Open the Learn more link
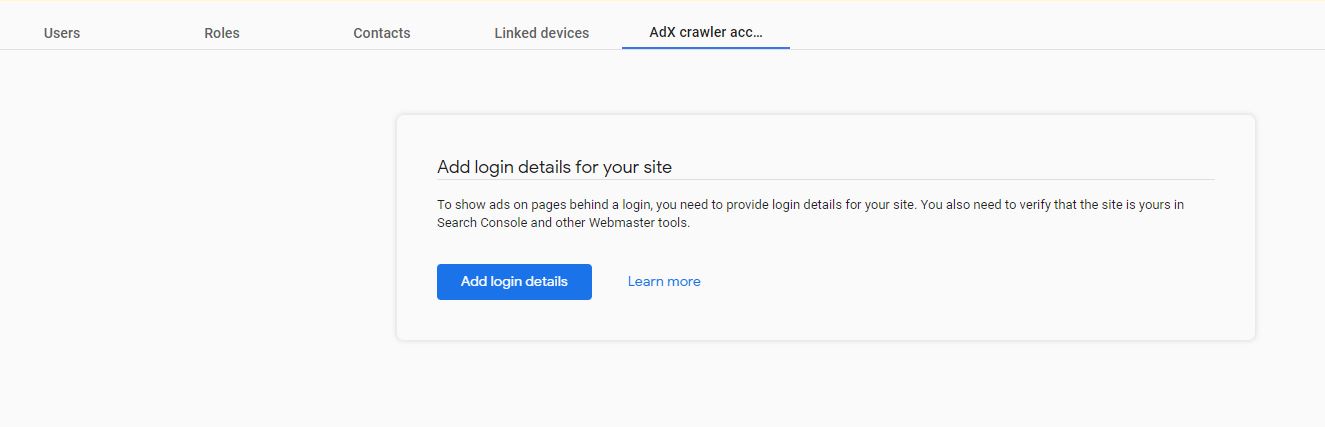The height and width of the screenshot is (427, 1325). coord(664,282)
